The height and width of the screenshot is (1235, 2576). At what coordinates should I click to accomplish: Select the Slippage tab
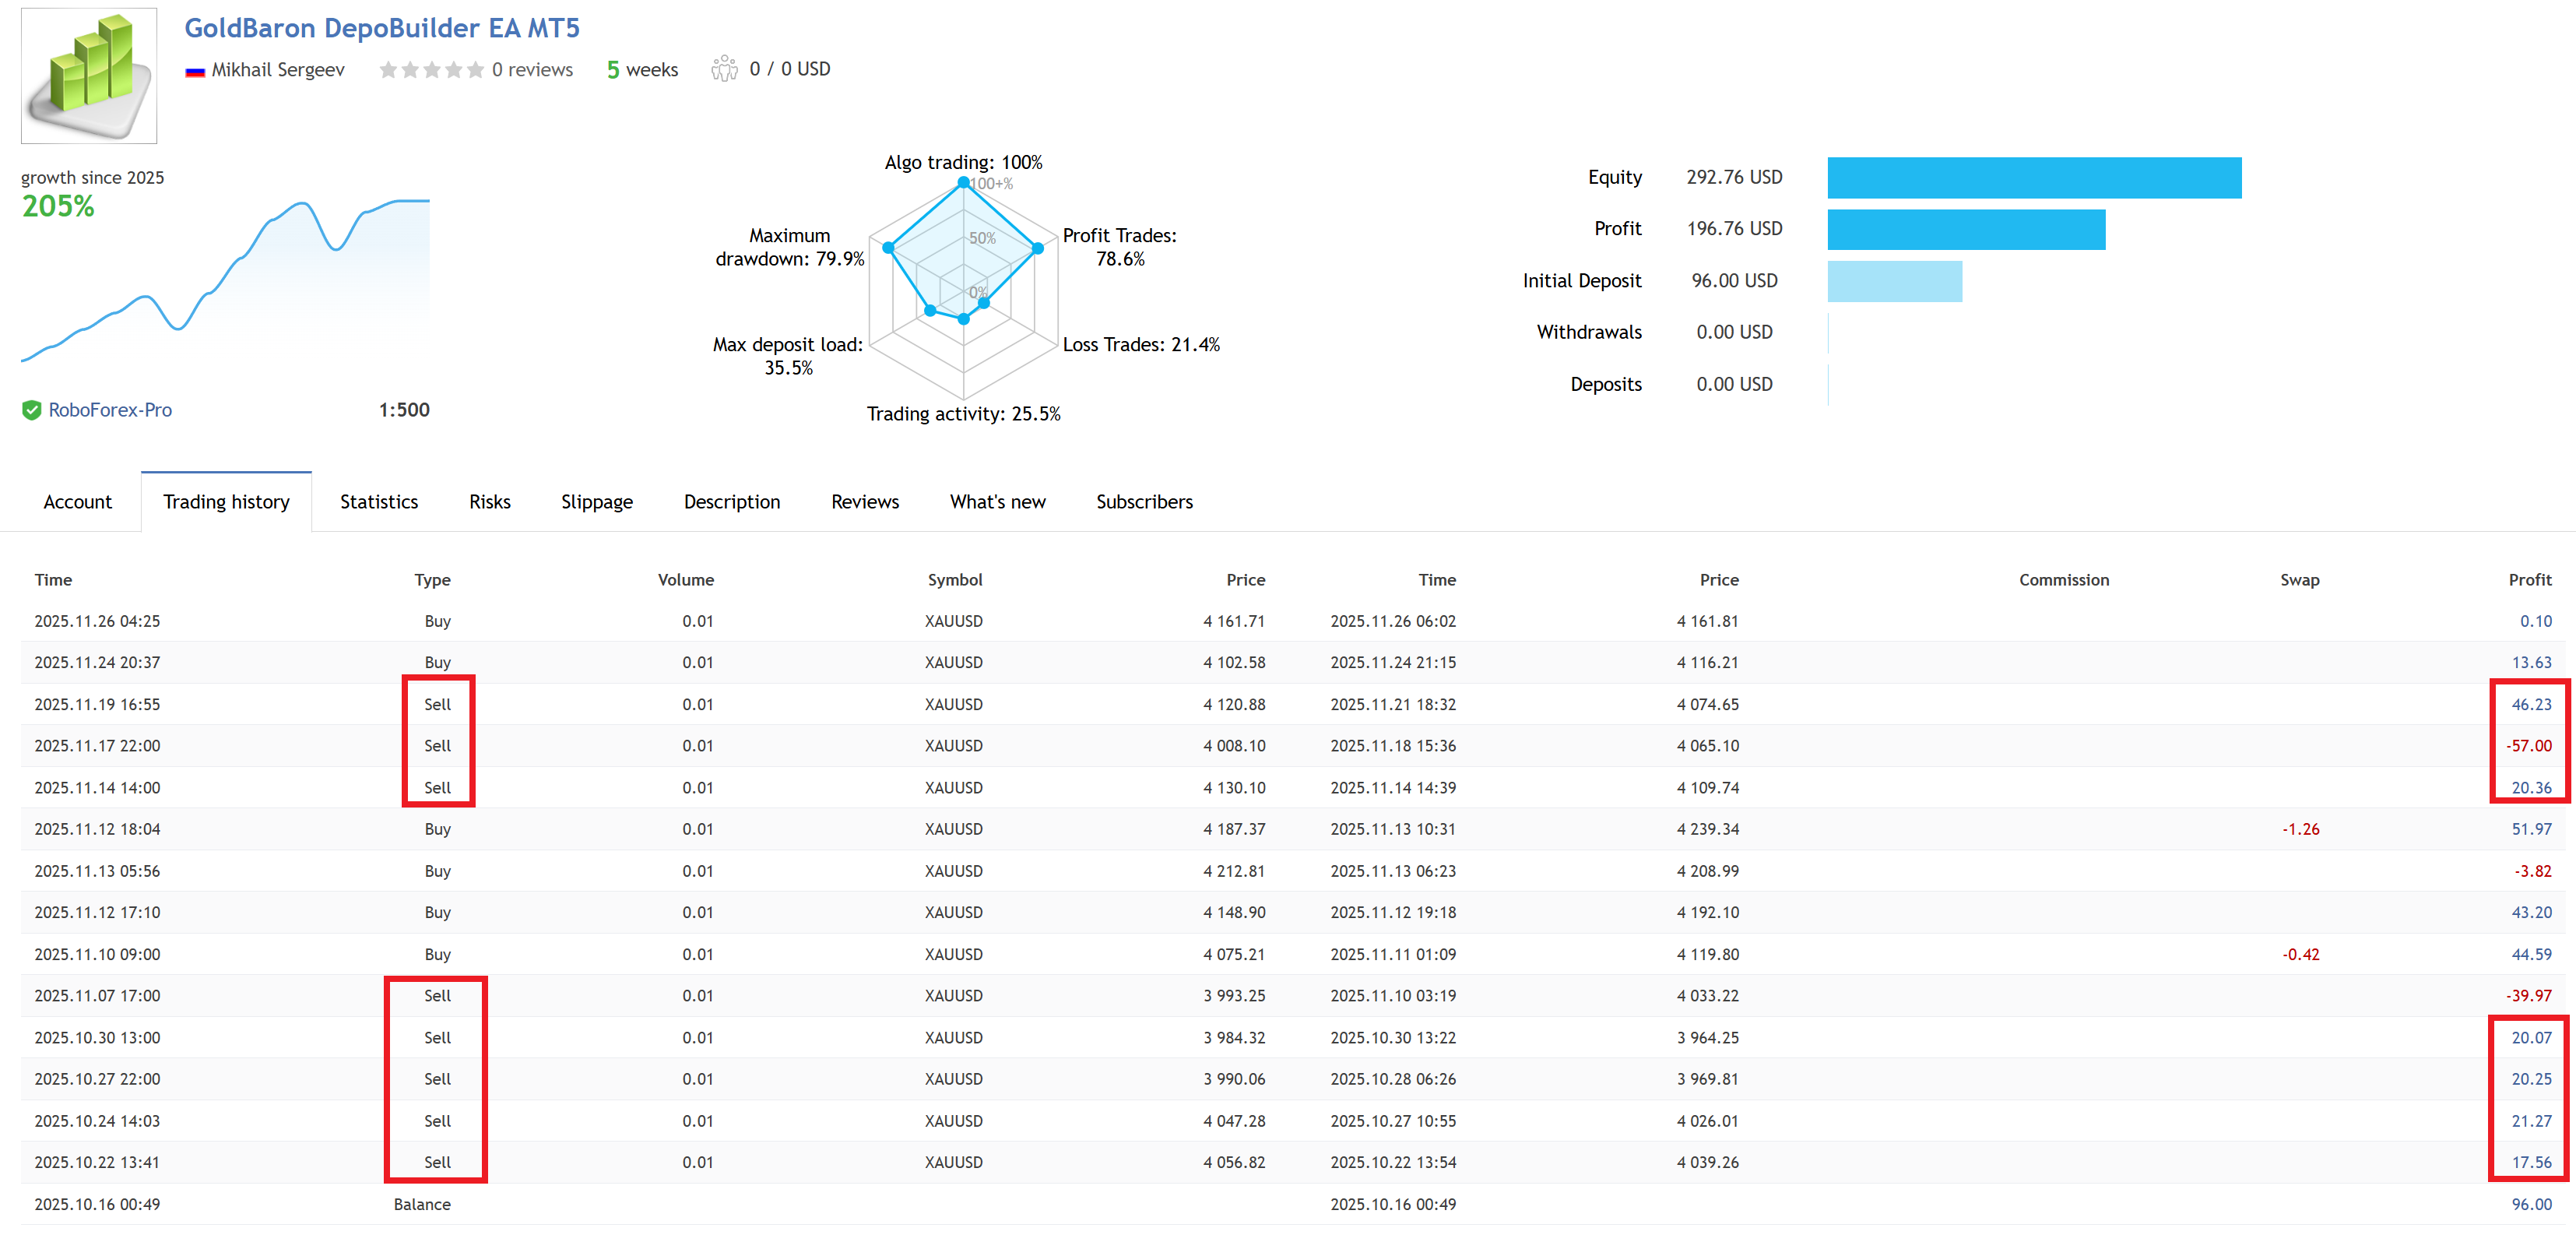coord(596,502)
